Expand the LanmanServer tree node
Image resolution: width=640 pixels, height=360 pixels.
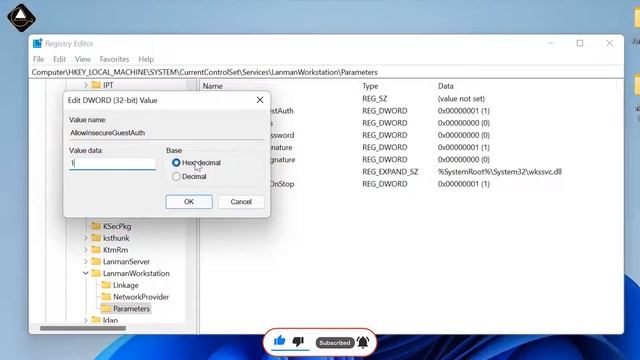86,262
